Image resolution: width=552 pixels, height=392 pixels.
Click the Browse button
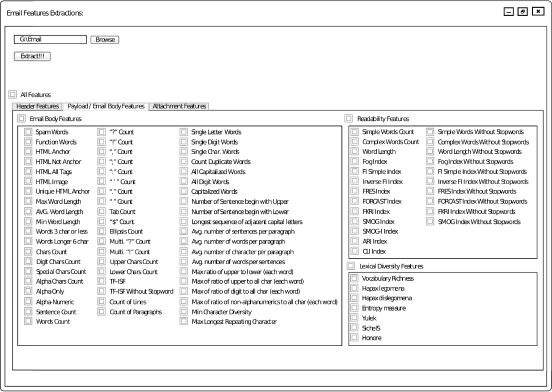coord(105,40)
